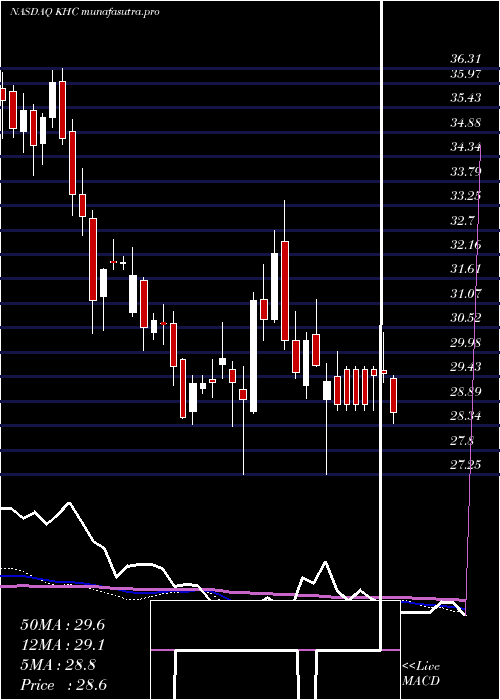500x700 pixels.
Task: Click the 34.88 price axis label
Action: click(x=466, y=123)
